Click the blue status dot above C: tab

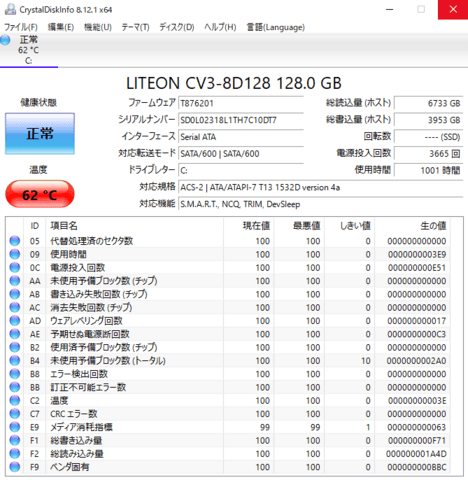coord(5,40)
